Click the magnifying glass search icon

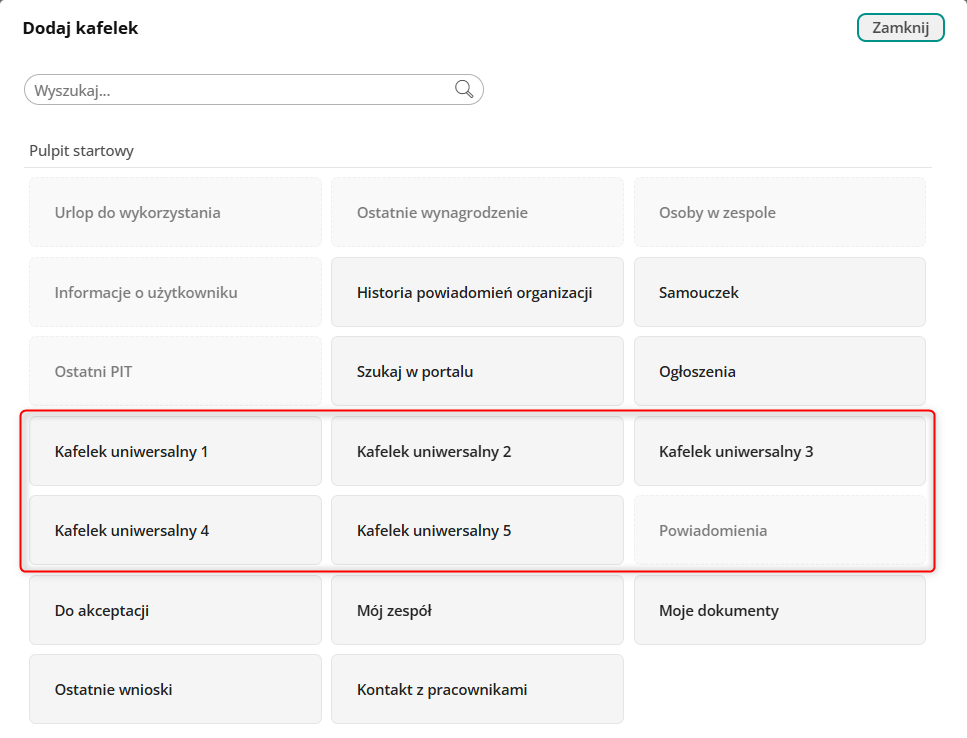464,89
